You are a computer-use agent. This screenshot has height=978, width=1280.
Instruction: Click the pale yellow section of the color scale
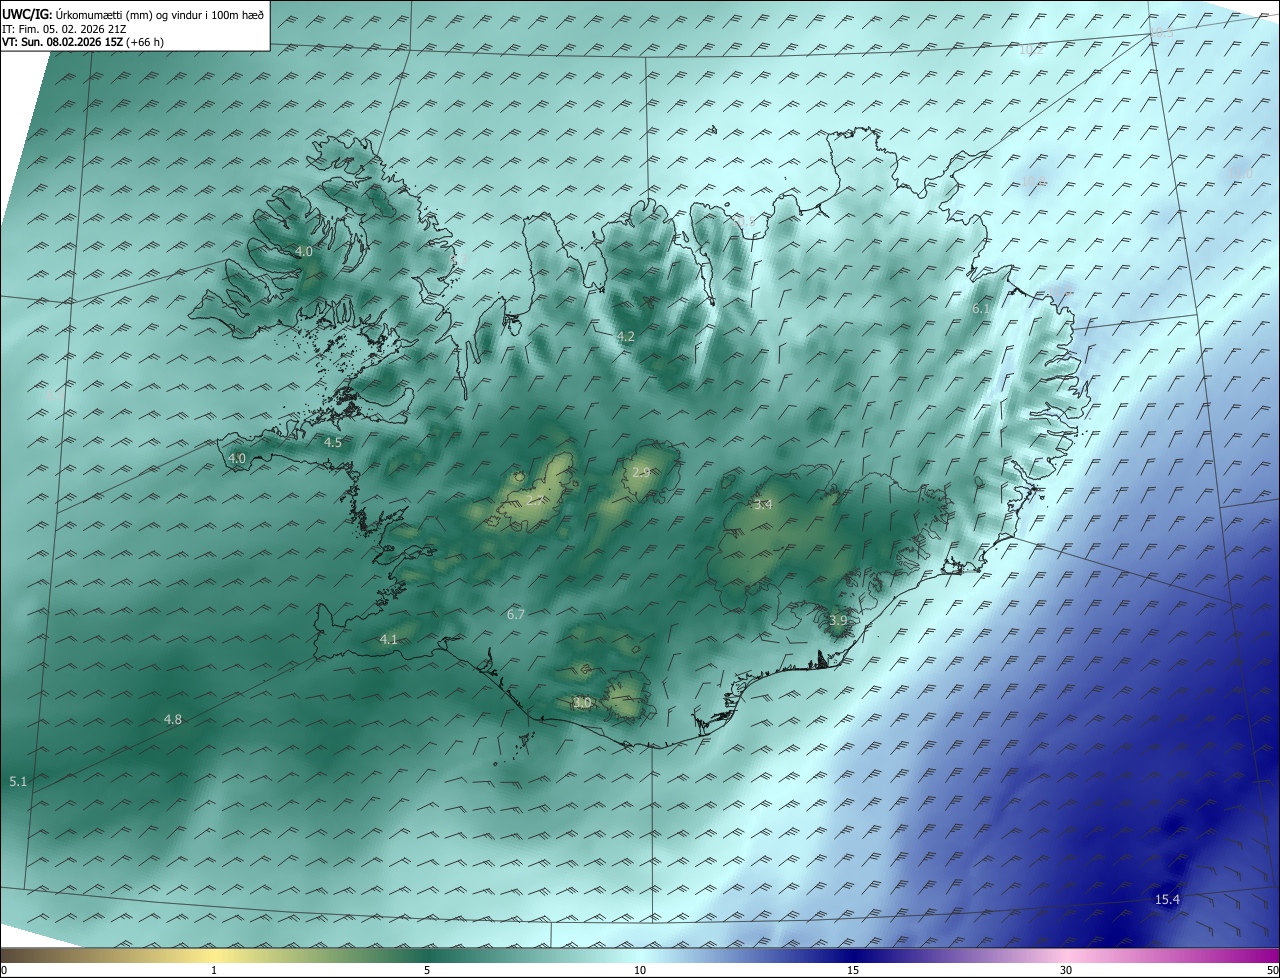tap(215, 955)
